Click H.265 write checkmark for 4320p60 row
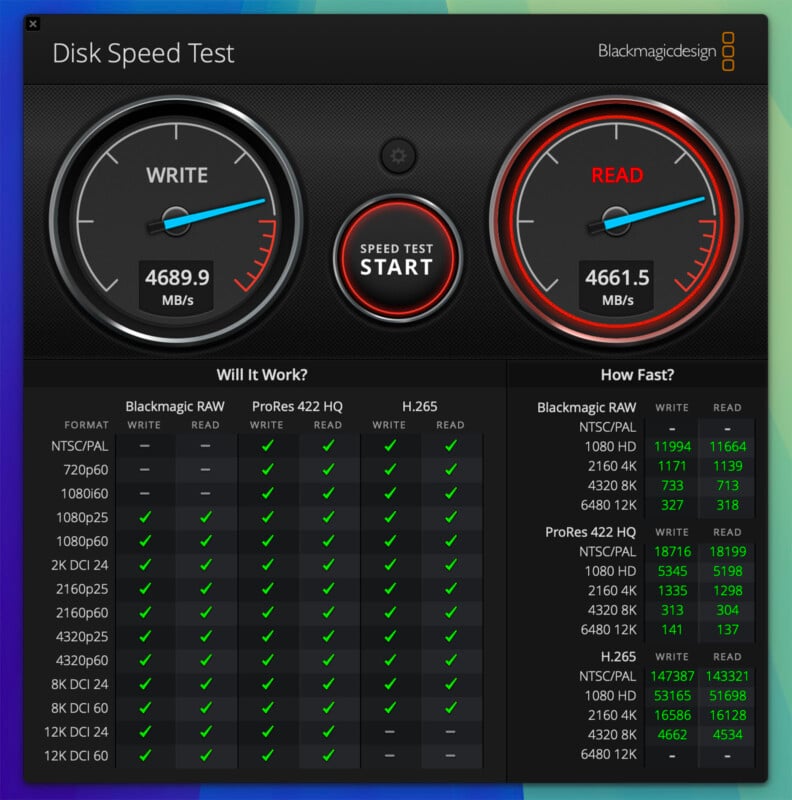 (390, 660)
